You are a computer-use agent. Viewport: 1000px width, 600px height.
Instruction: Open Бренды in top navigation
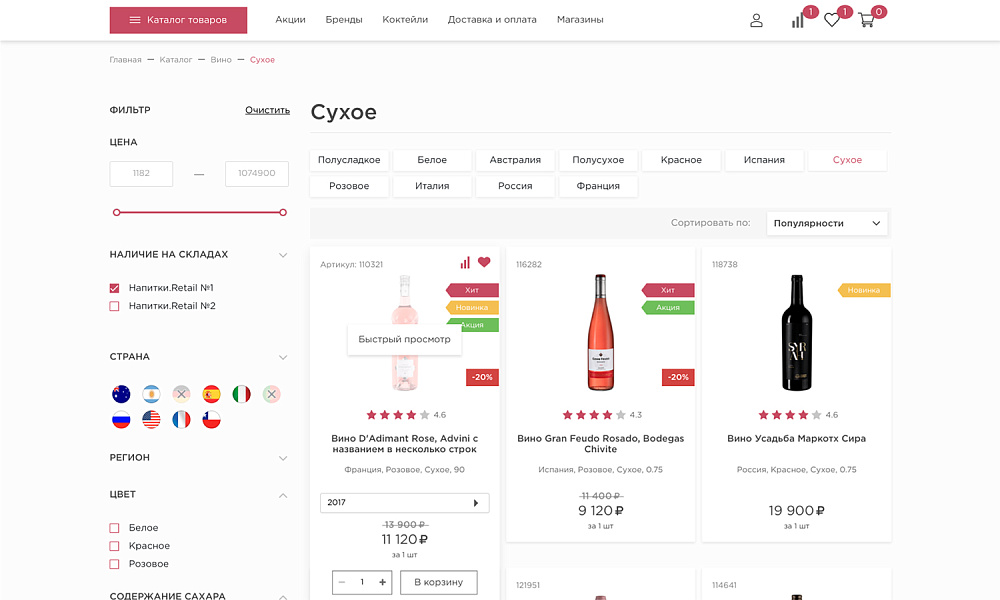click(344, 20)
